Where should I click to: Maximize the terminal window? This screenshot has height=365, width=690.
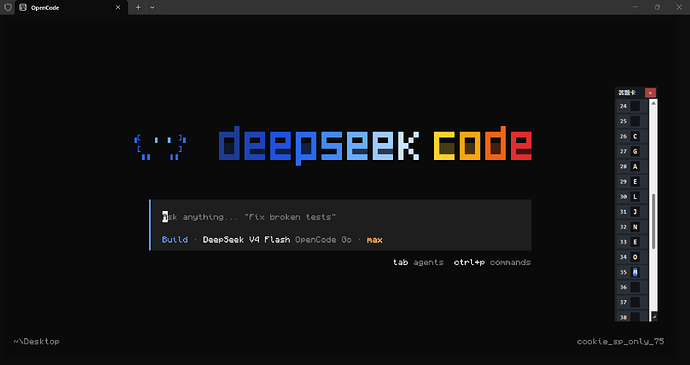click(x=657, y=7)
